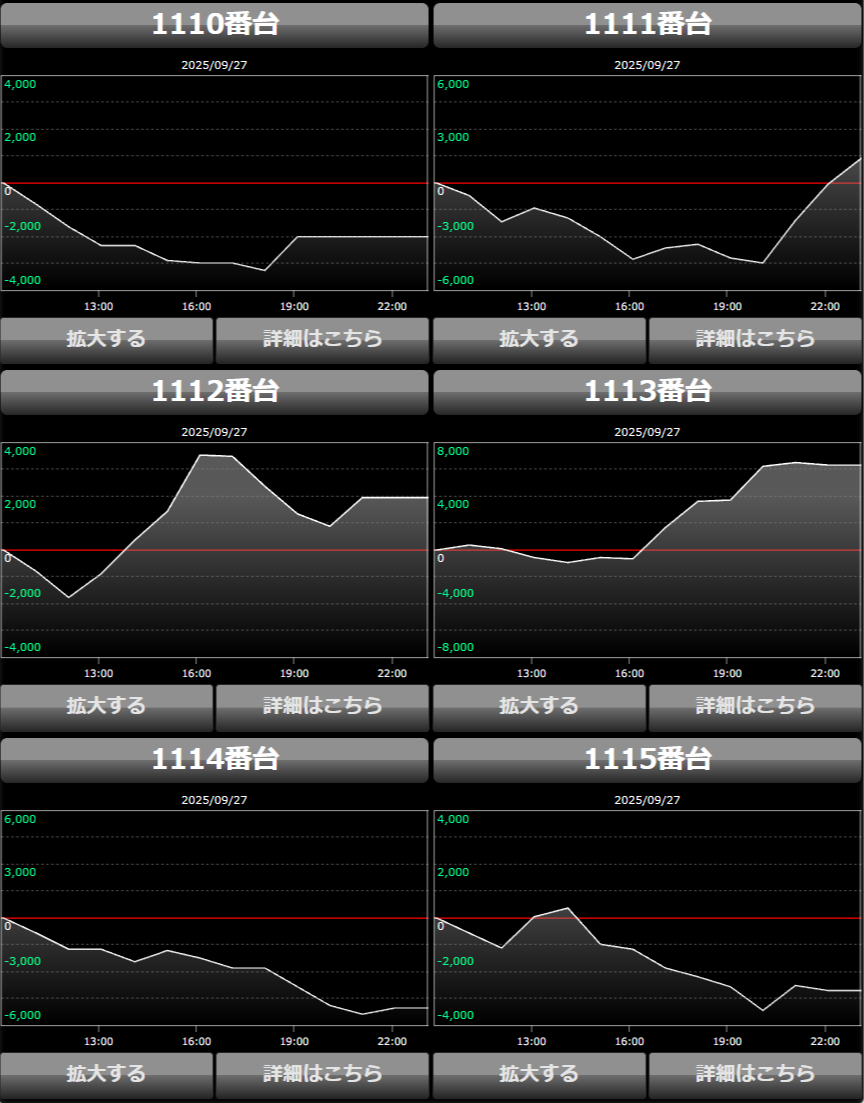Select the 1112番台 header bar
Viewport: 864px width, 1103px height.
point(215,393)
